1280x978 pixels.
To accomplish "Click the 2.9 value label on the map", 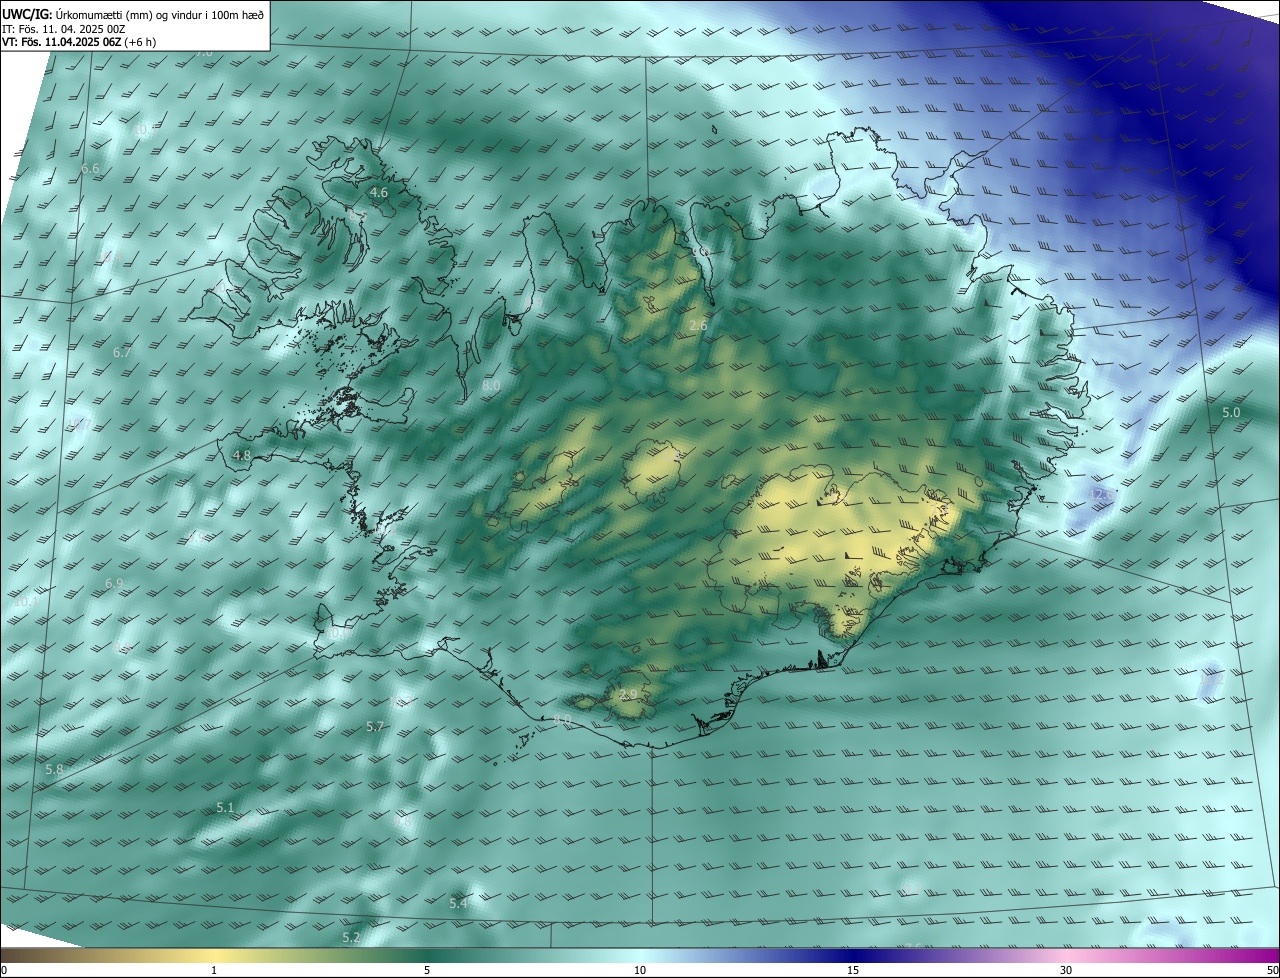I will tap(629, 695).
